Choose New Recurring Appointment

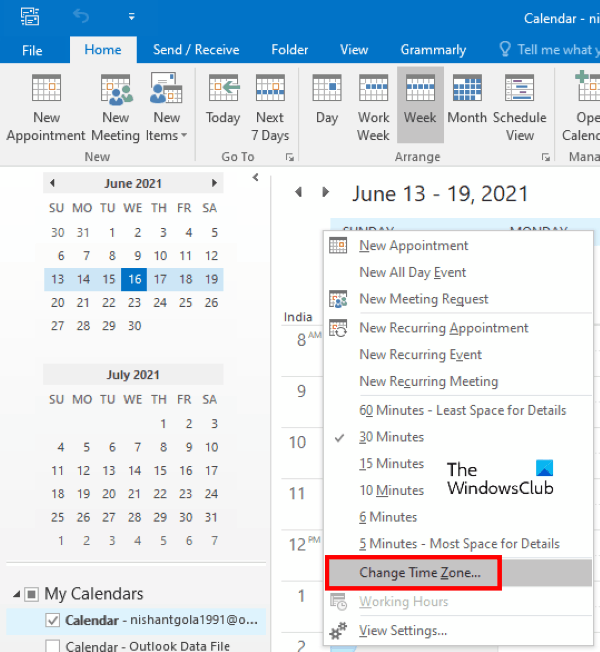tap(458, 328)
